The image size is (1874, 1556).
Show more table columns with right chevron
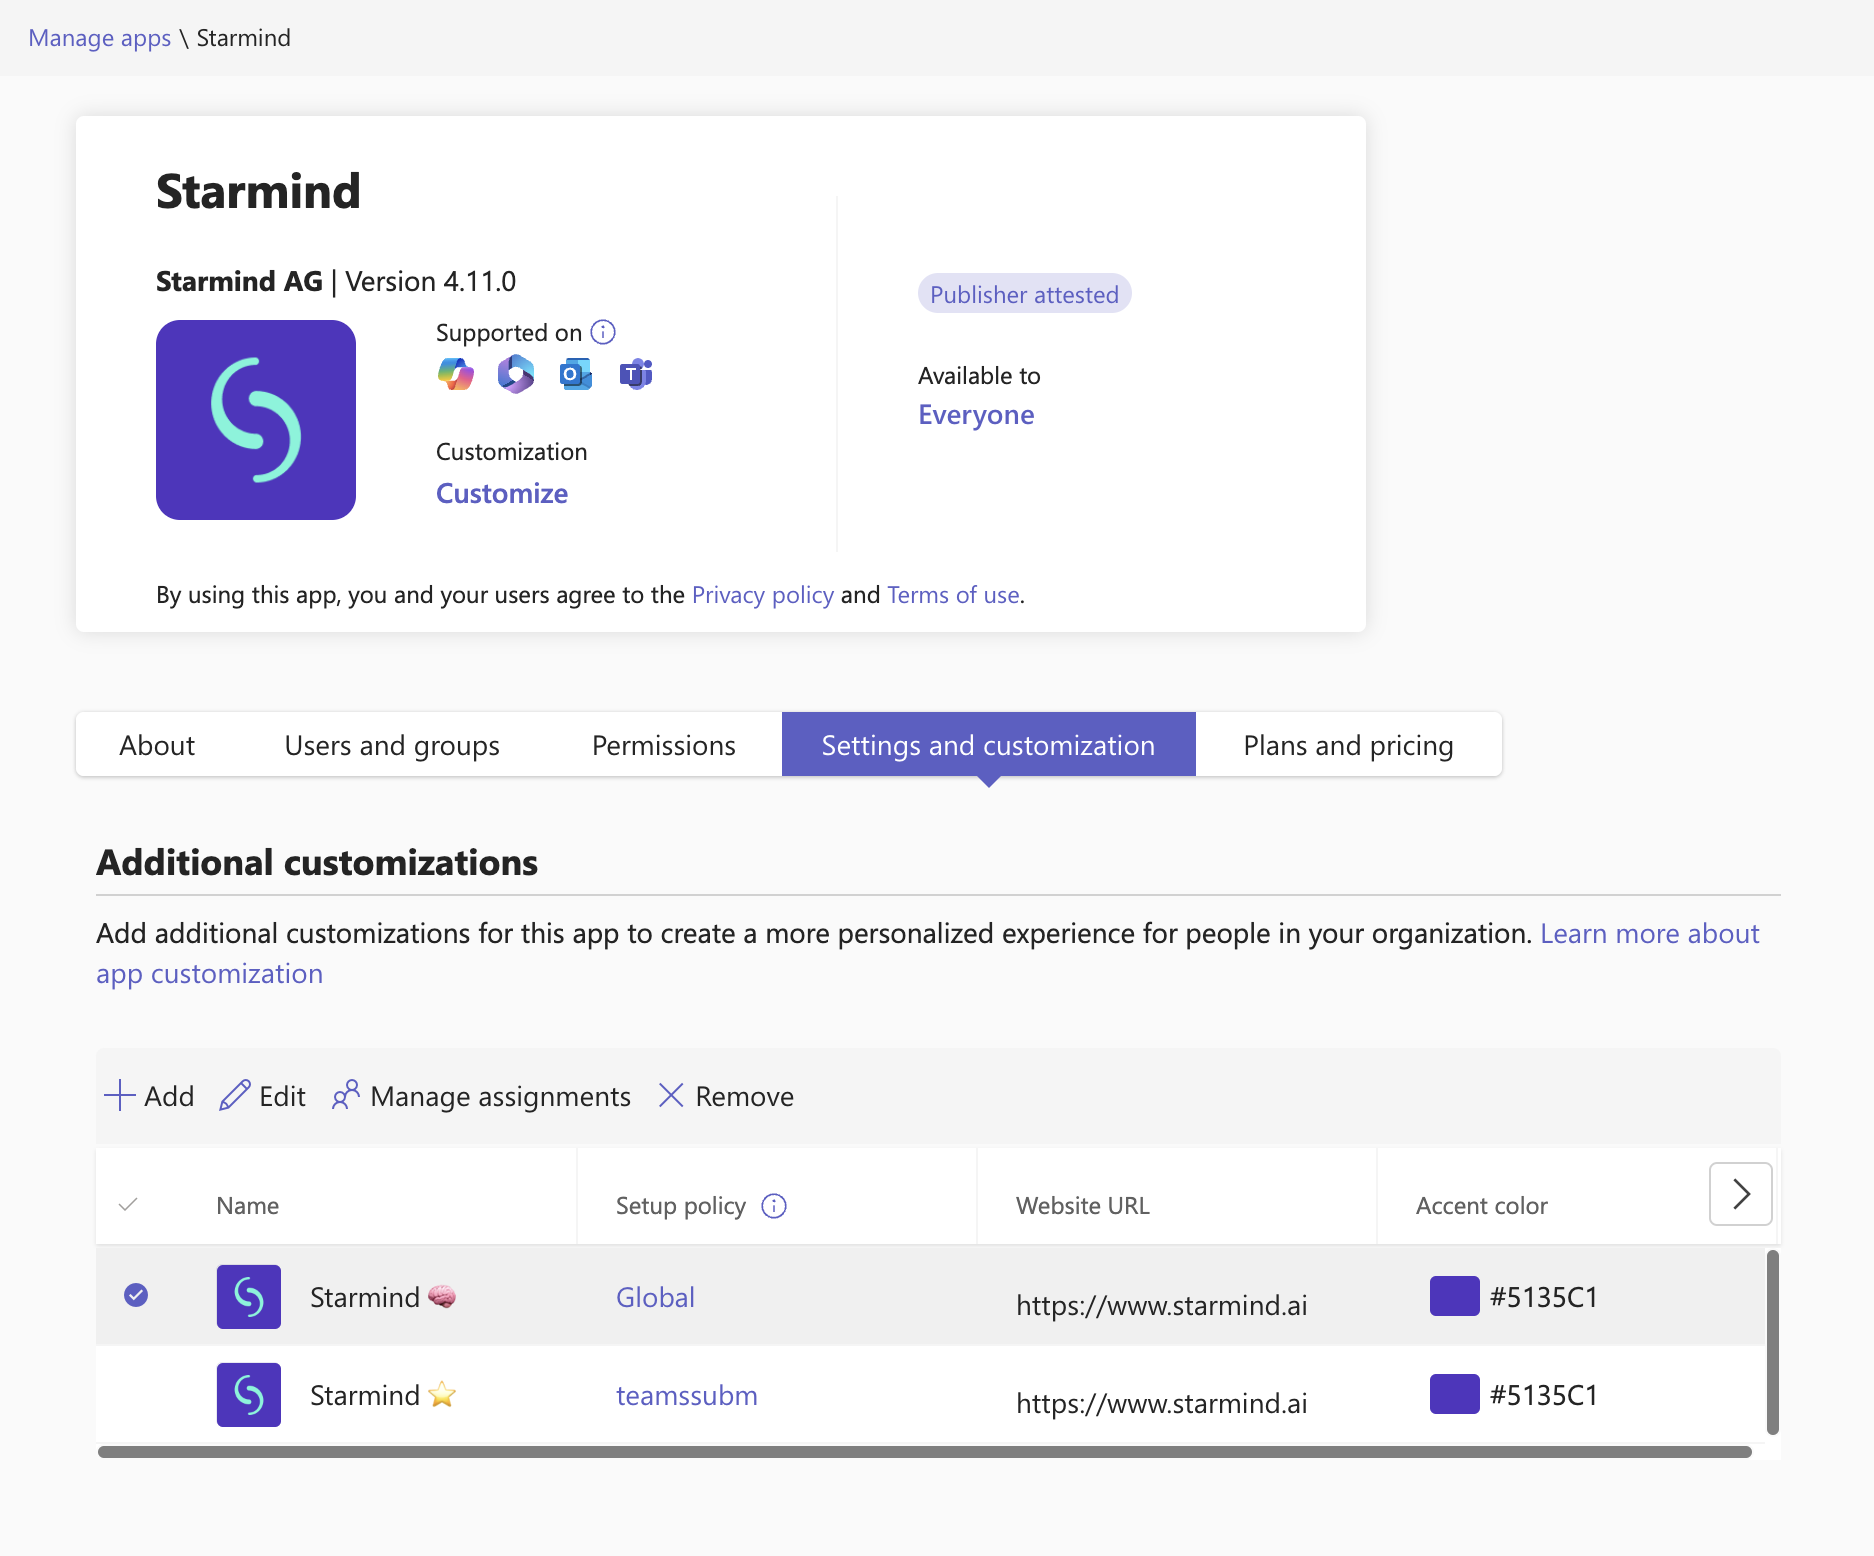coord(1741,1194)
